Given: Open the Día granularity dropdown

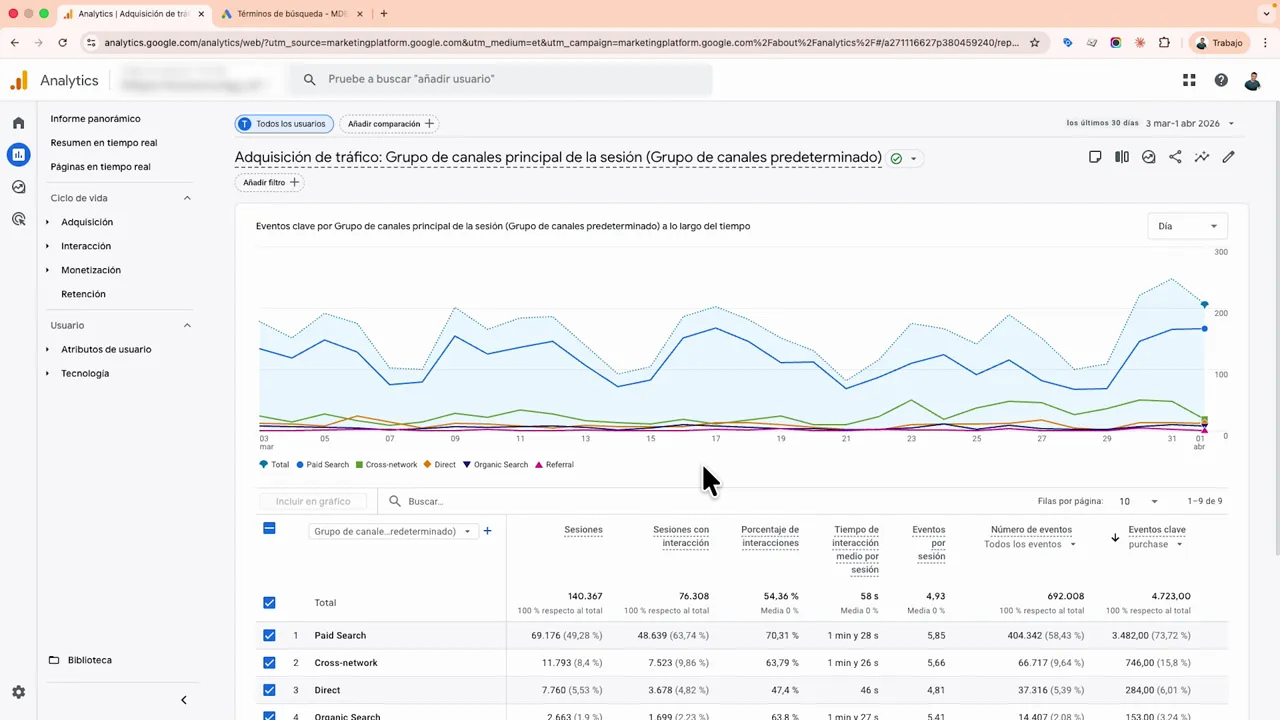Looking at the screenshot, I should (x=1187, y=226).
